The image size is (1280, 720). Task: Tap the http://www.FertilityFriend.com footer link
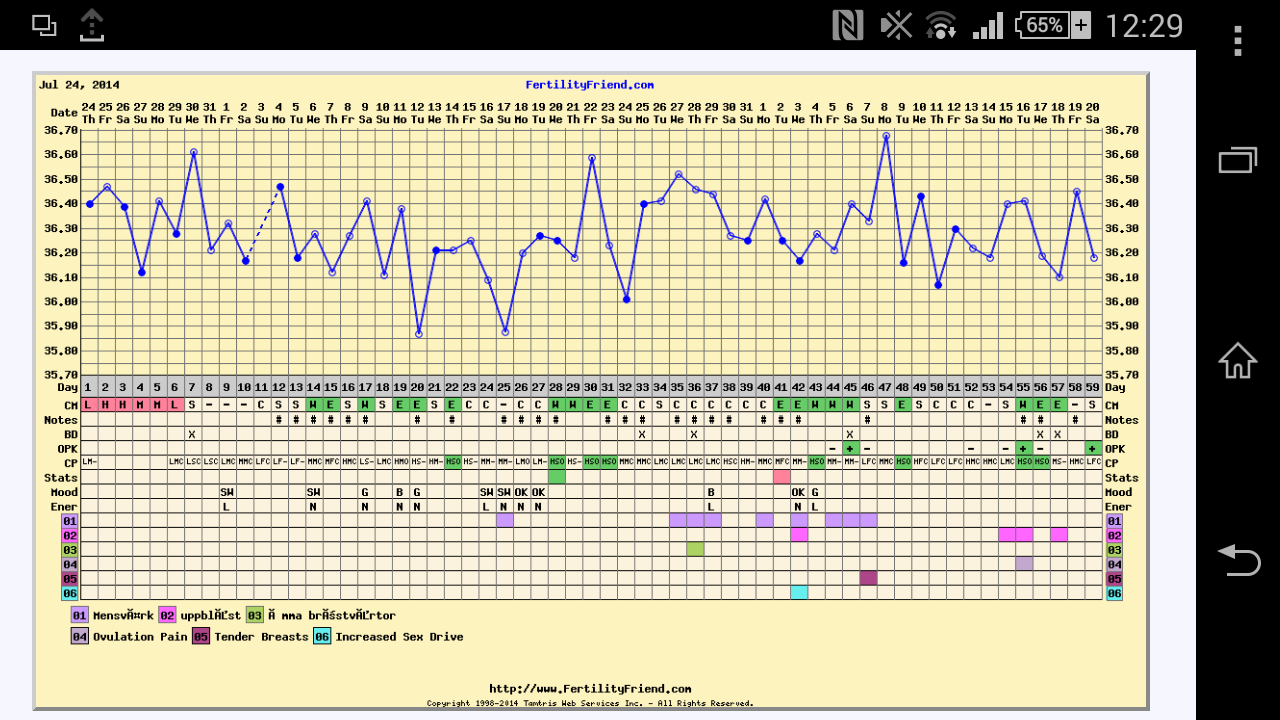[x=590, y=689]
